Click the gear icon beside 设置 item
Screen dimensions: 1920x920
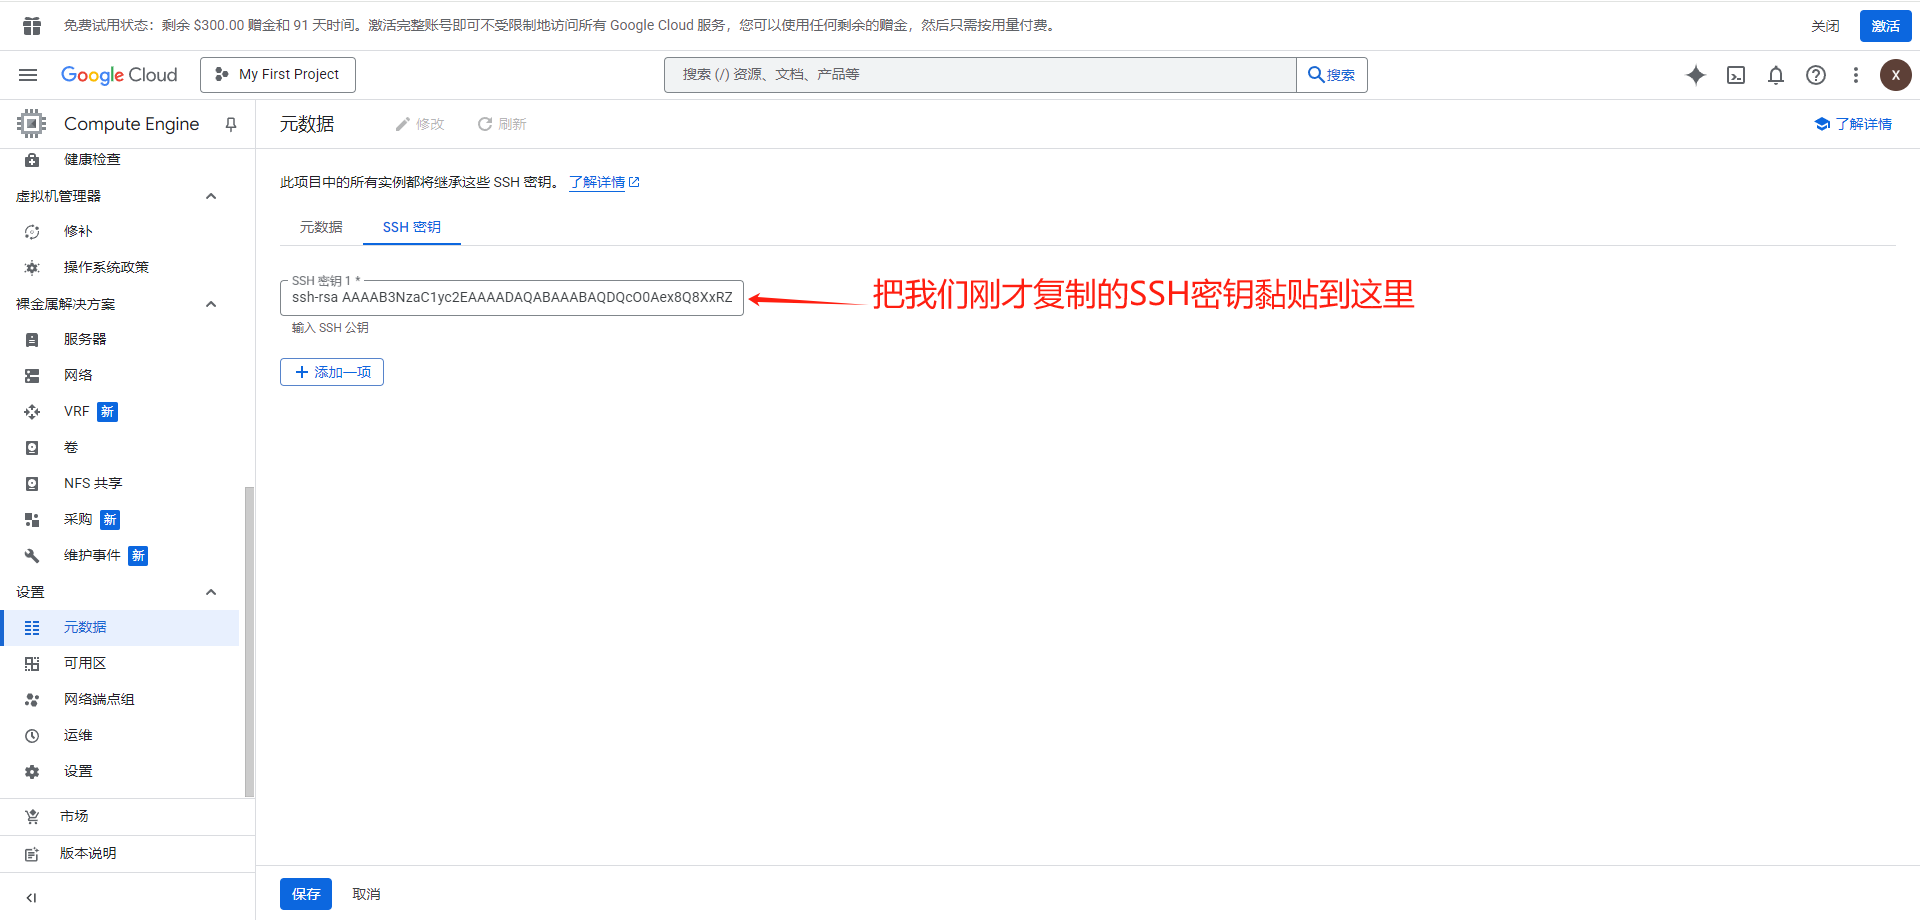pyautogui.click(x=32, y=772)
